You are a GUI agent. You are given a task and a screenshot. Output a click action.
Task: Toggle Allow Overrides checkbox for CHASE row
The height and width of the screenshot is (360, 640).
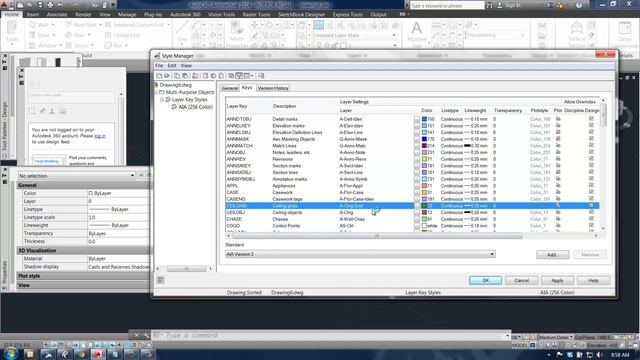click(591, 219)
